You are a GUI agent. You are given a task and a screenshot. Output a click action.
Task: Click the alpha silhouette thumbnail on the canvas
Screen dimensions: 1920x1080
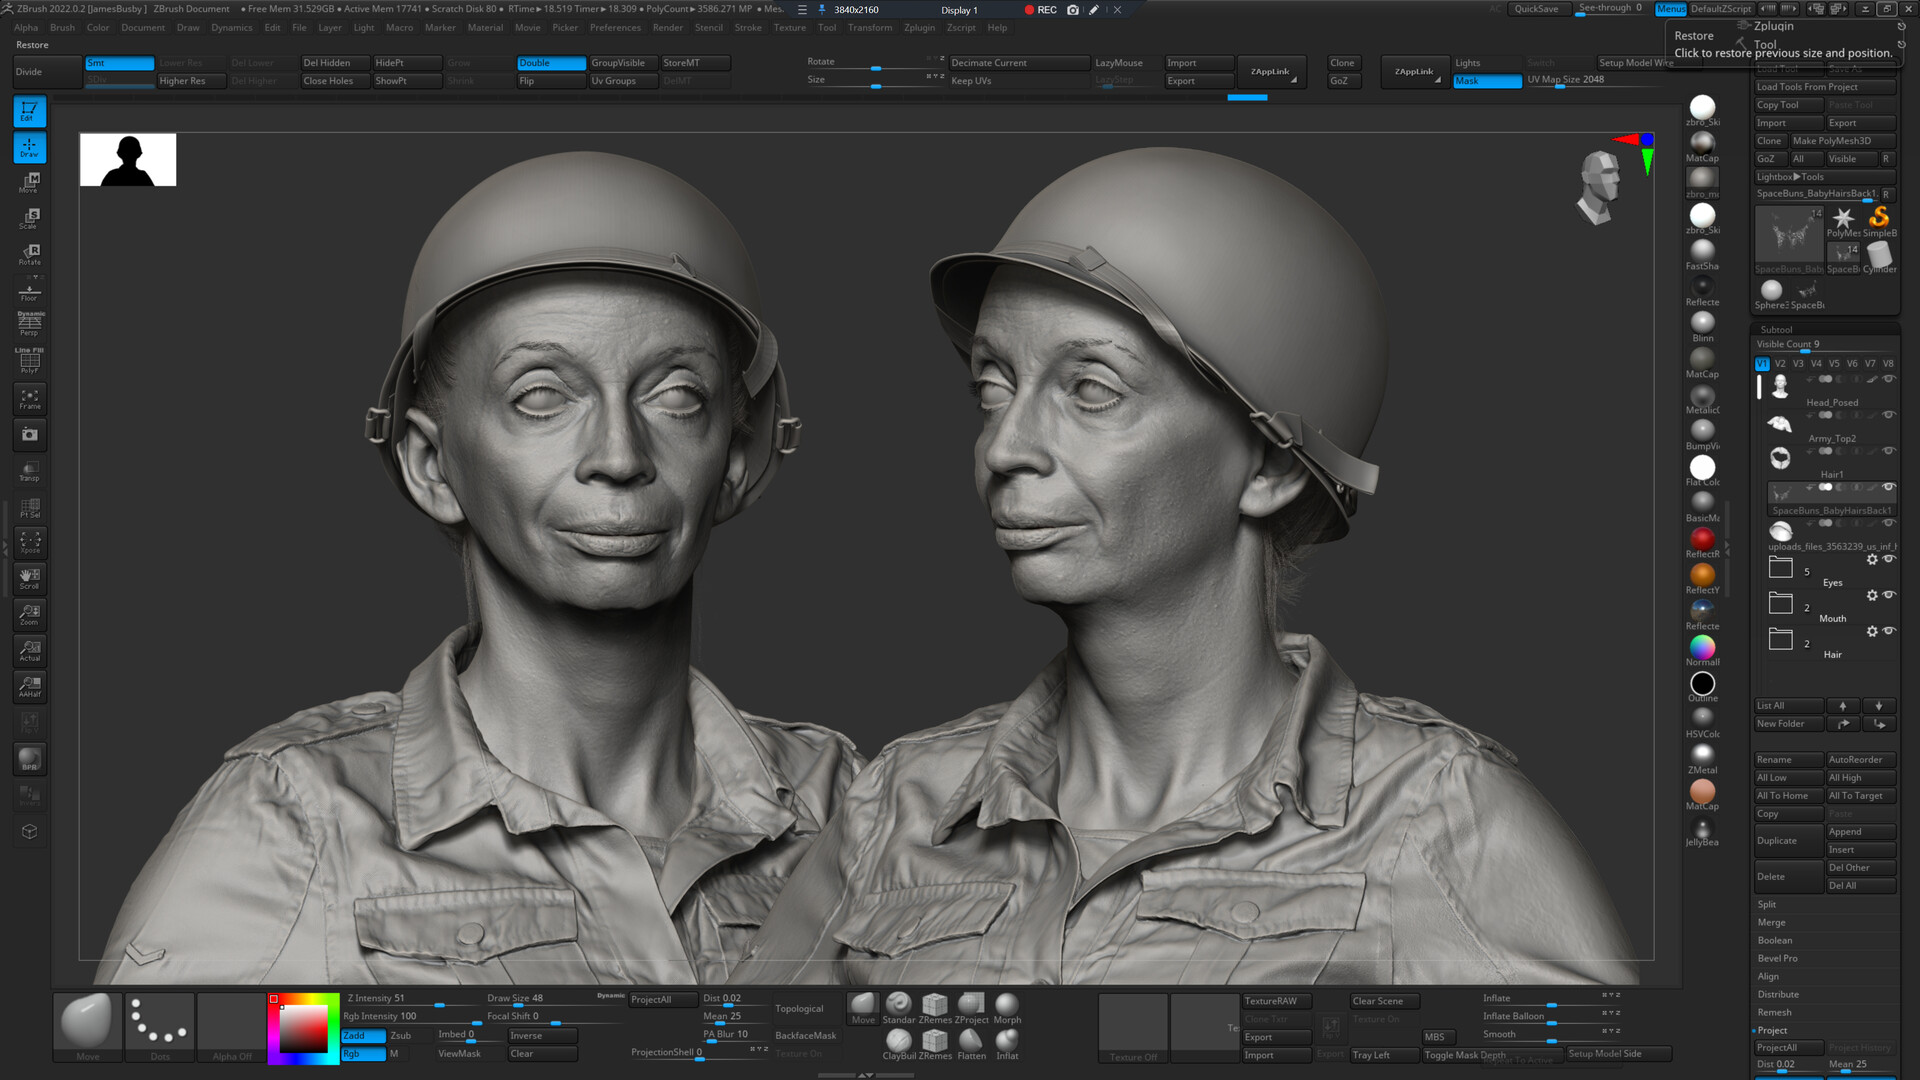[127, 158]
